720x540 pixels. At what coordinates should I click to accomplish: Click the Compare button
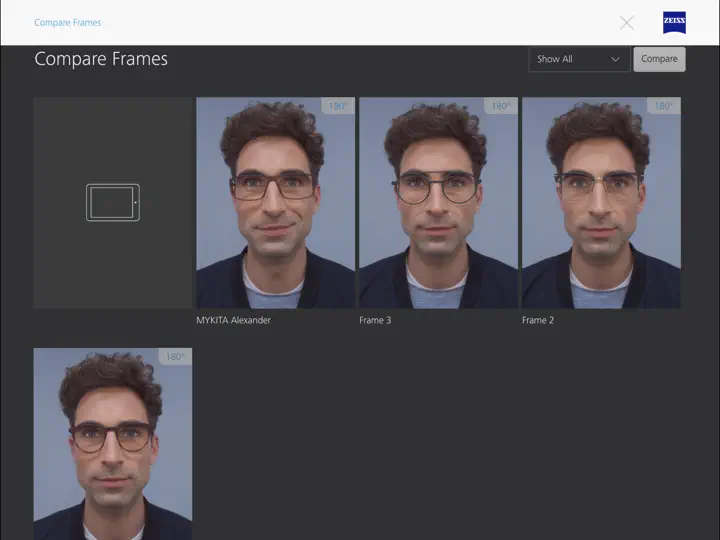[659, 59]
